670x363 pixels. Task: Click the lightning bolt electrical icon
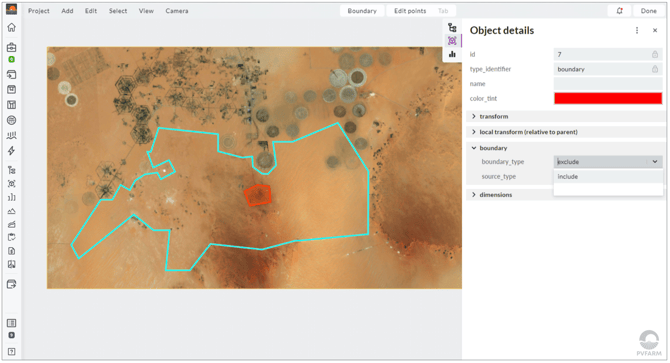pyautogui.click(x=12, y=151)
